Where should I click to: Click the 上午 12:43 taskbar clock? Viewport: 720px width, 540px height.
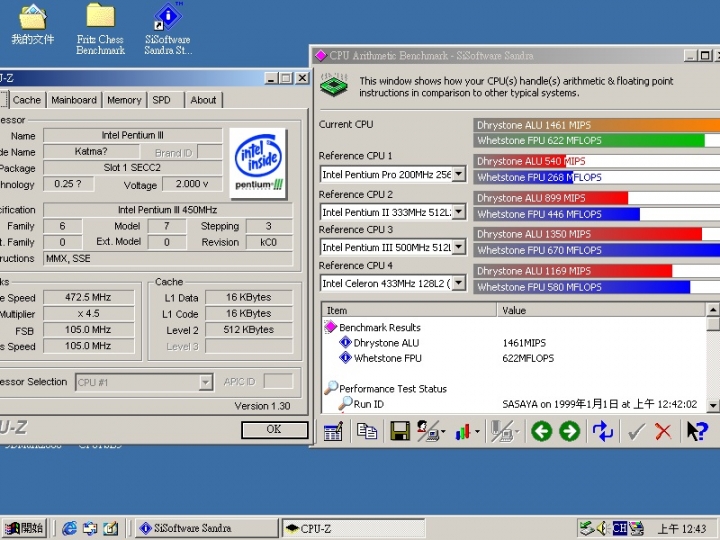682,529
